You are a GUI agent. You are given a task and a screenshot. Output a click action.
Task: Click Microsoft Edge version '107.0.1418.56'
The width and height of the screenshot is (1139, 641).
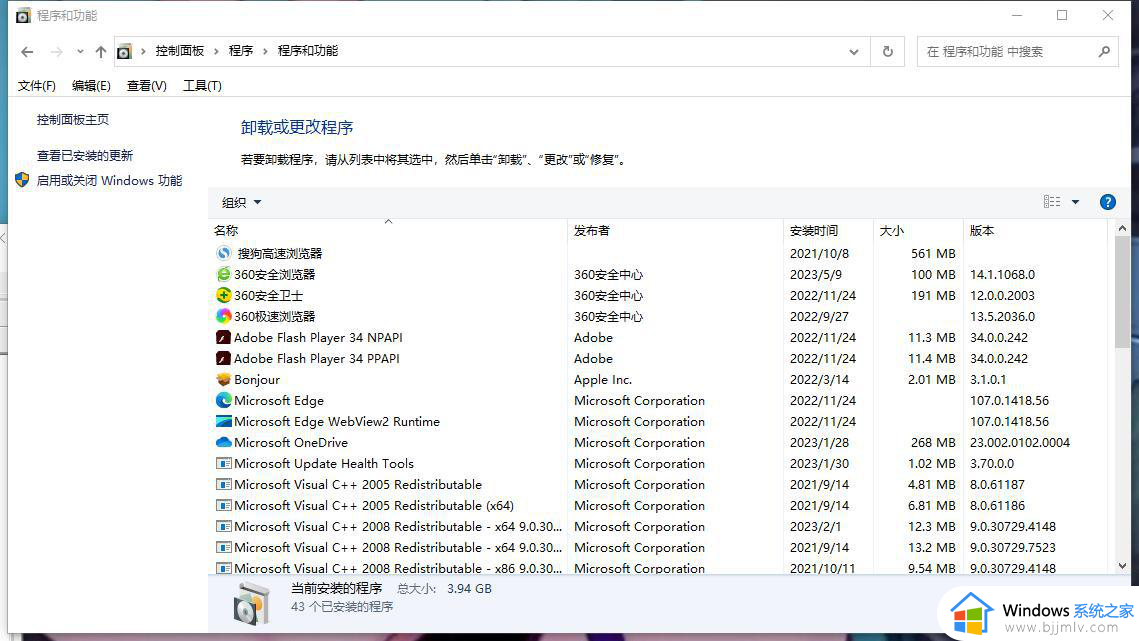click(1009, 400)
